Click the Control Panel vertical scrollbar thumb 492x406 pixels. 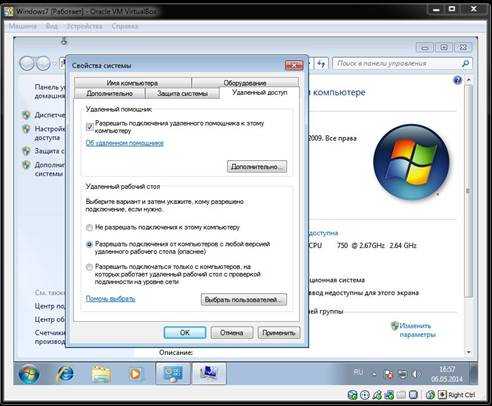point(468,191)
